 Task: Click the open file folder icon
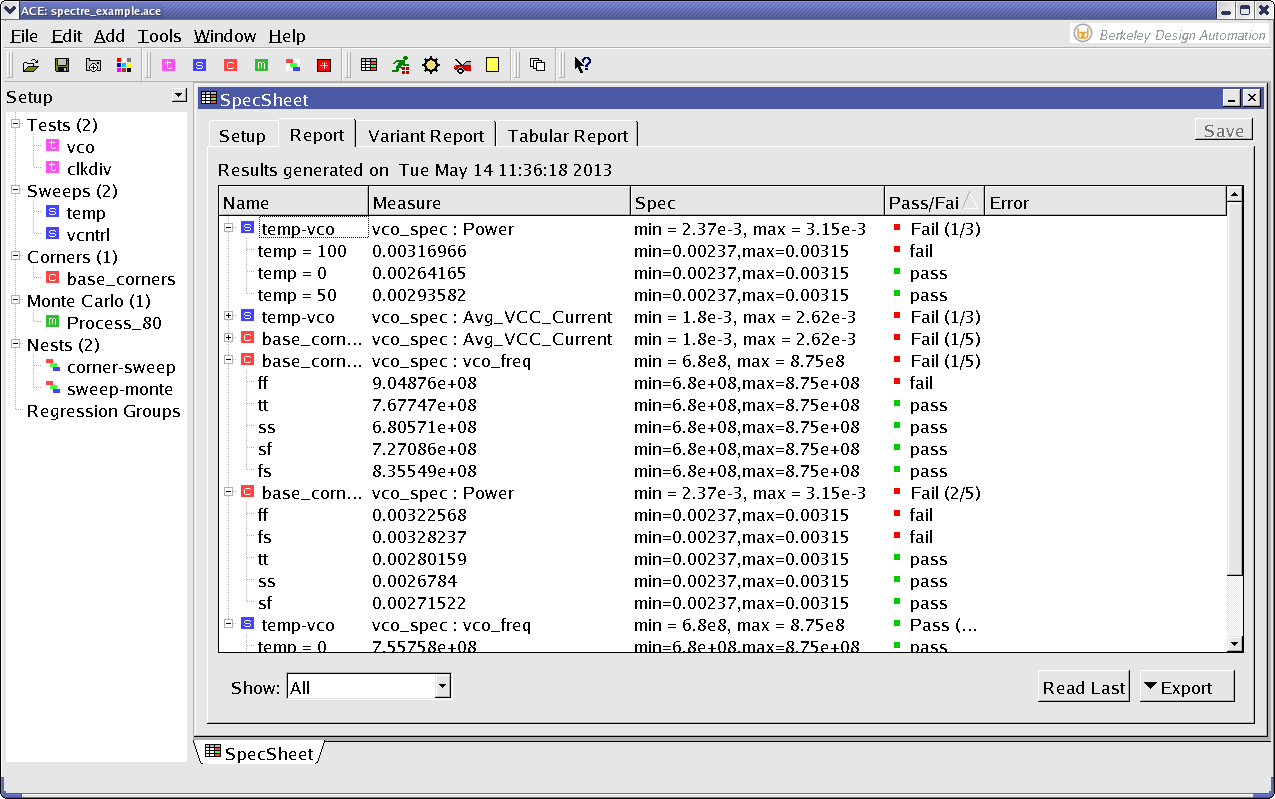30,65
